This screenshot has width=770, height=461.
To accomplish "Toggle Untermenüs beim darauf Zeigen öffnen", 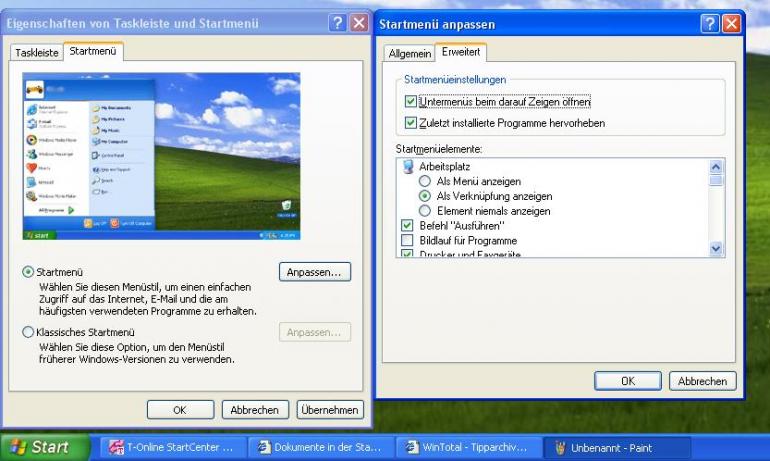I will 411,102.
